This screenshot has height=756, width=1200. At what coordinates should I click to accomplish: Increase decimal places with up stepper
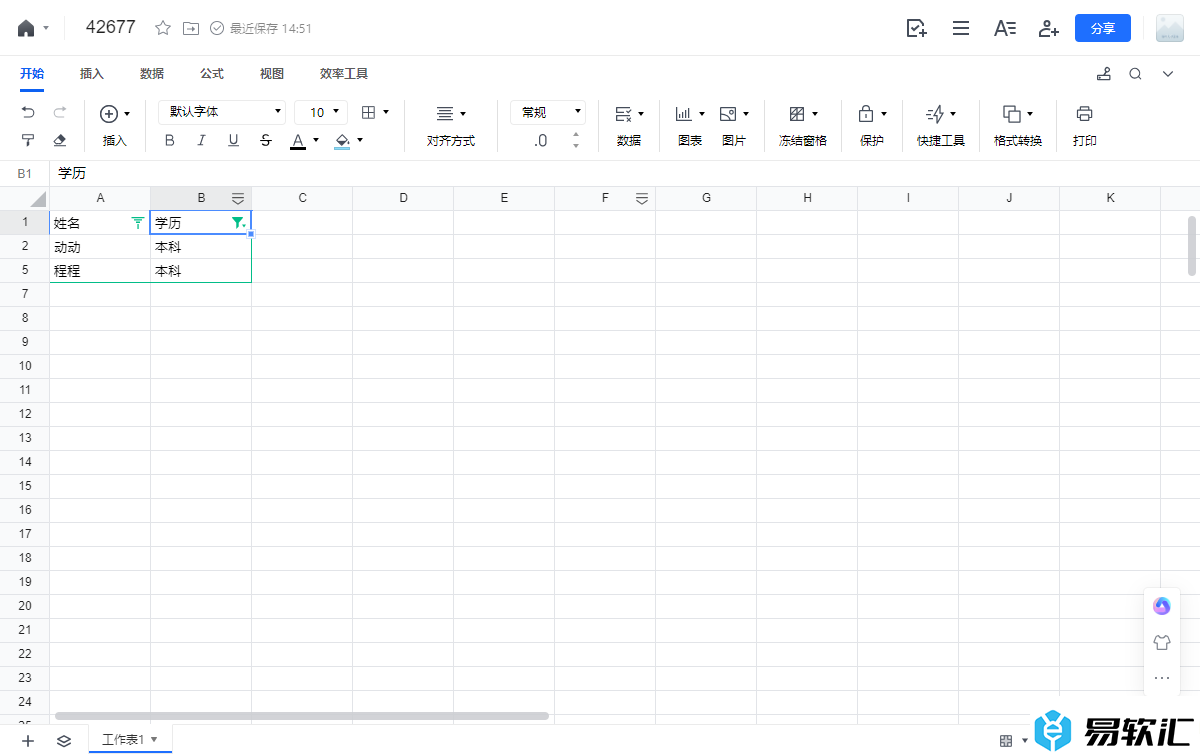click(576, 135)
